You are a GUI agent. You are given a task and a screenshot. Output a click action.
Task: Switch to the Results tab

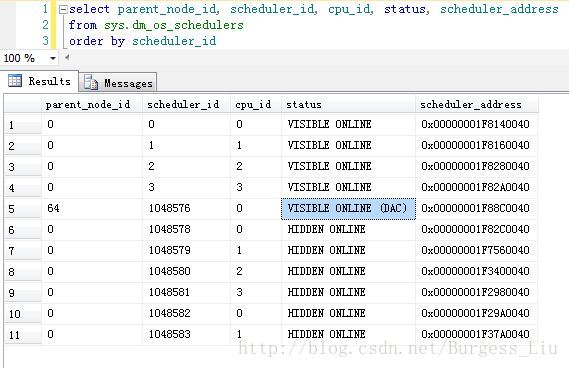coord(39,81)
